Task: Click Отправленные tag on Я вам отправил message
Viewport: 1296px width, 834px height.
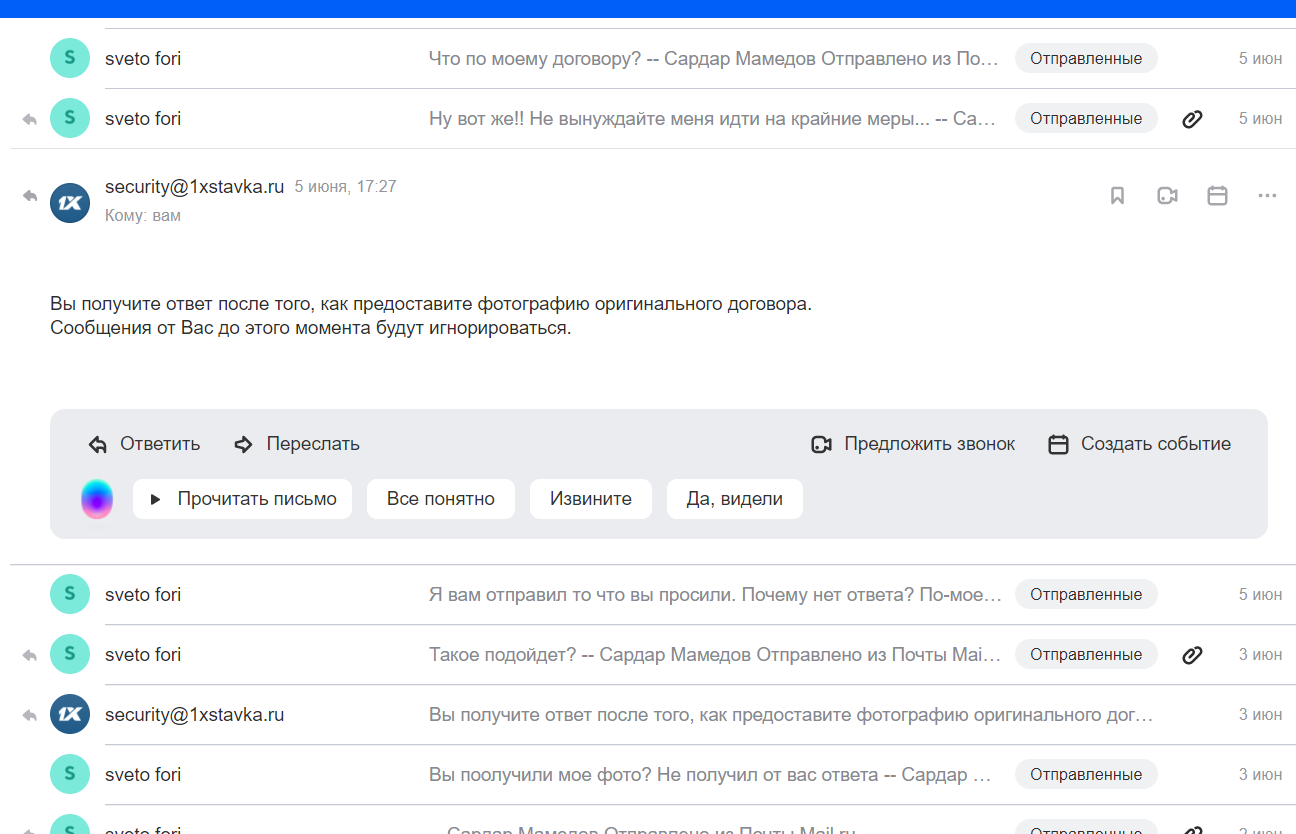Action: pos(1086,595)
